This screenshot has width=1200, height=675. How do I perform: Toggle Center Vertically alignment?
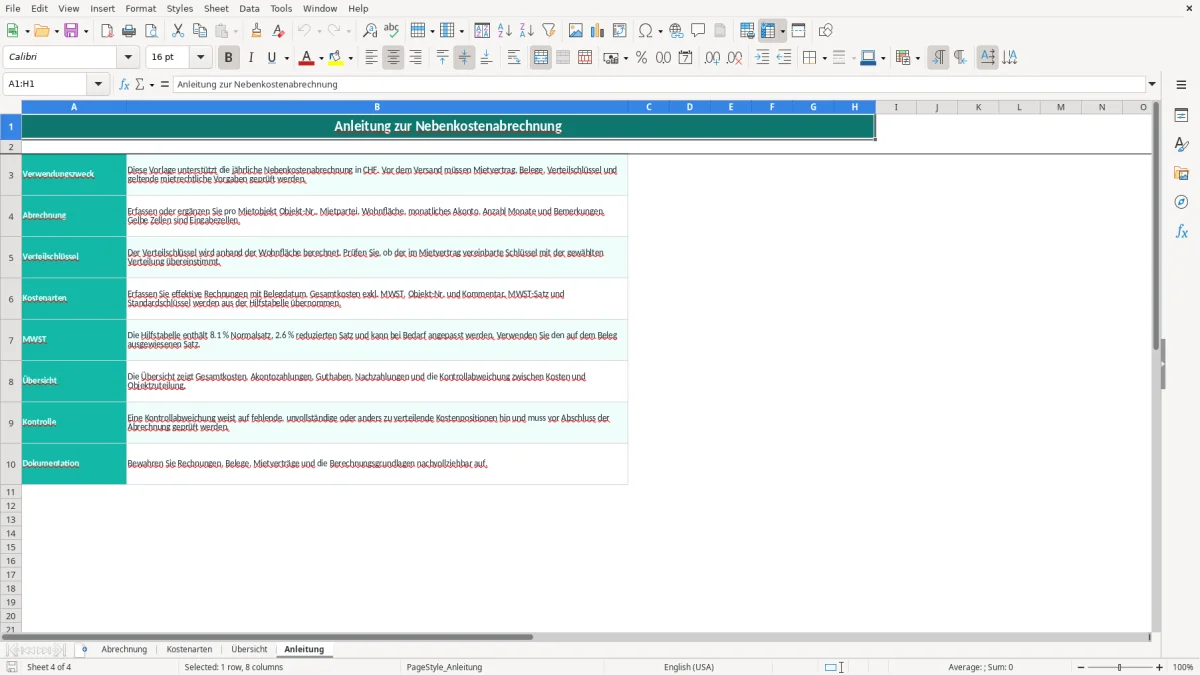pos(464,58)
